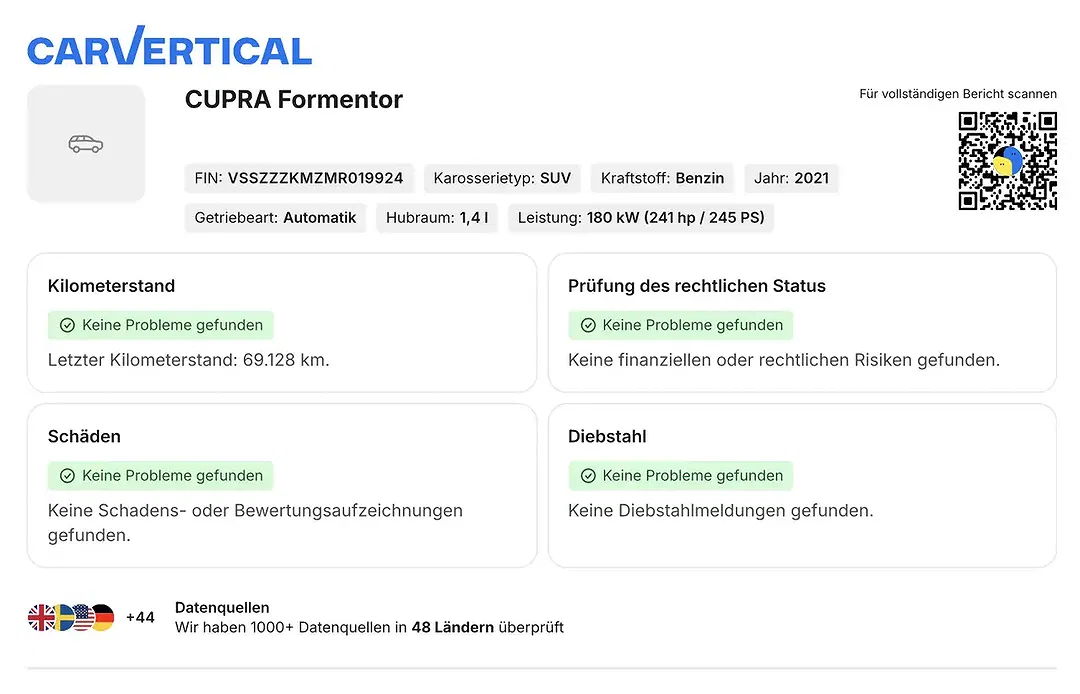Click checkmark icon under Kilometerstand
The width and height of the screenshot is (1080, 694).
67,325
